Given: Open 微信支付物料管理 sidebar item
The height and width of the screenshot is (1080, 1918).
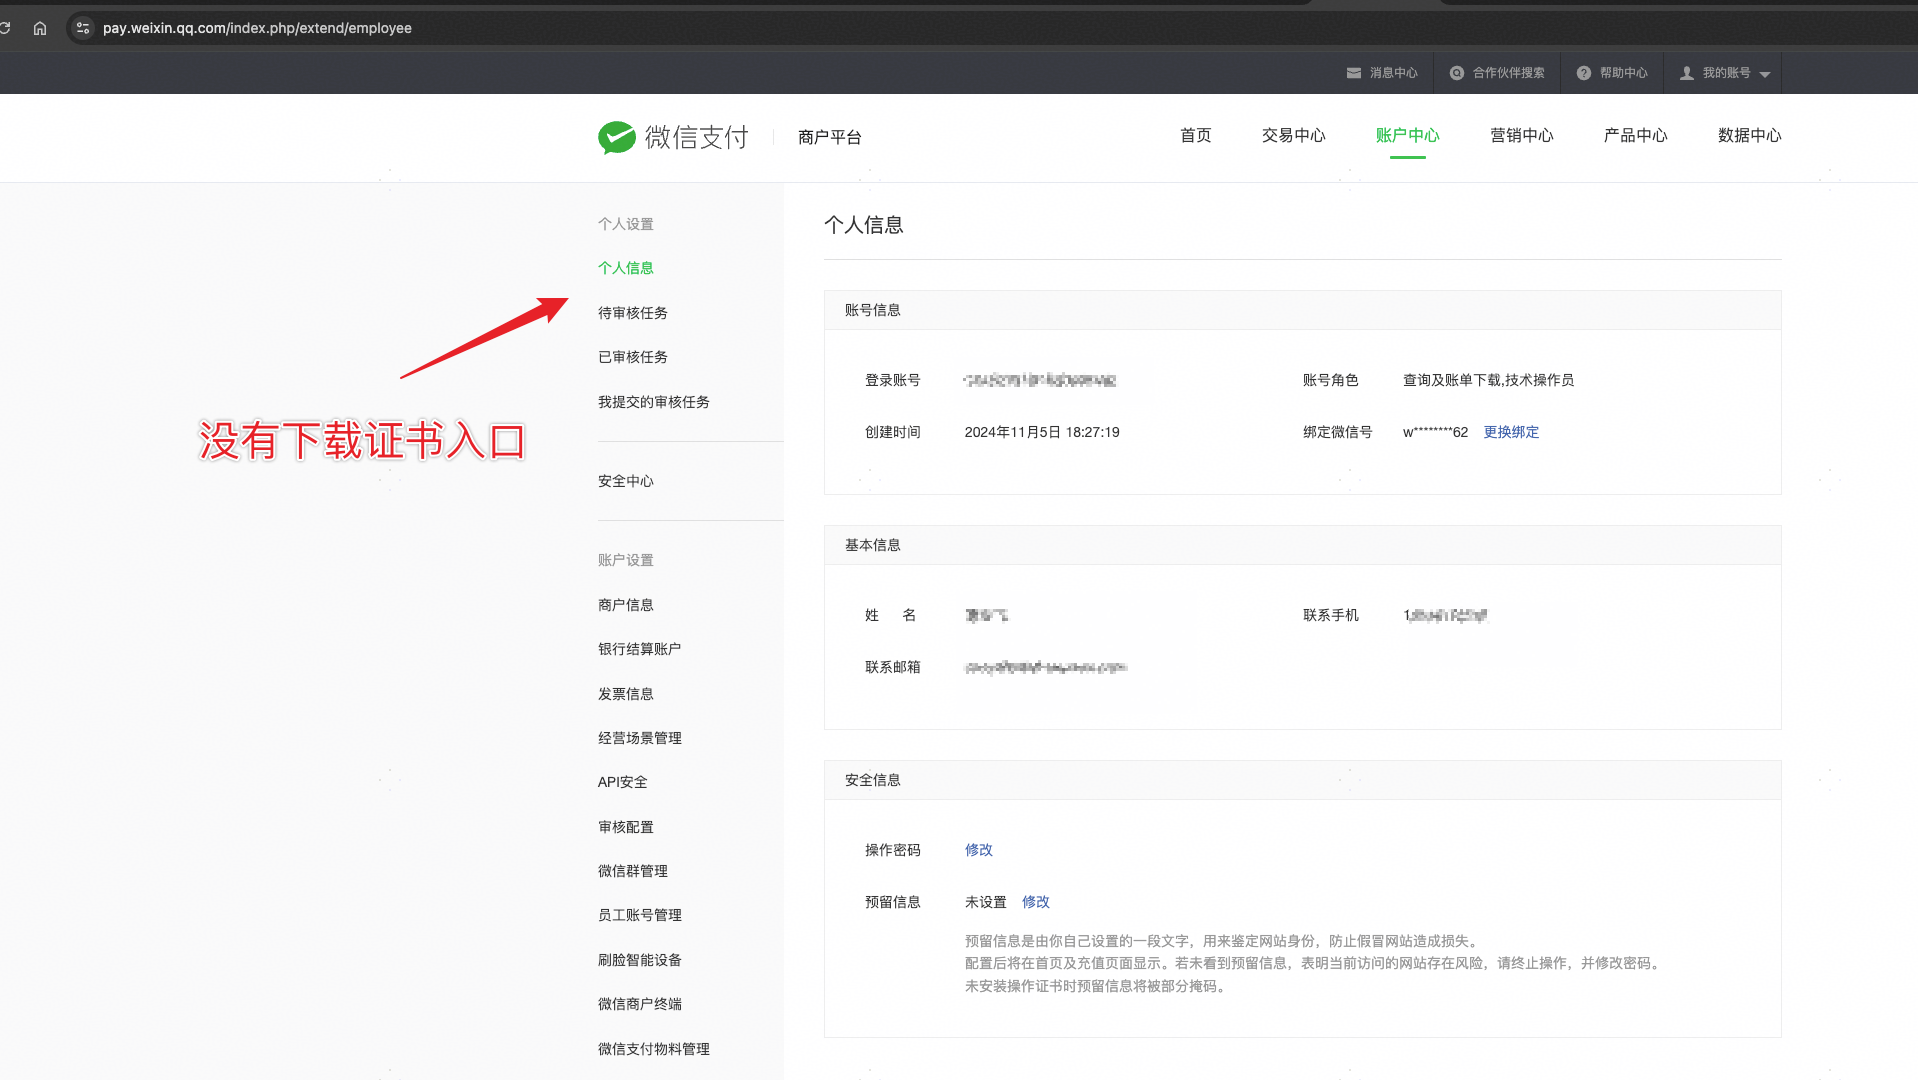Looking at the screenshot, I should pos(654,1049).
